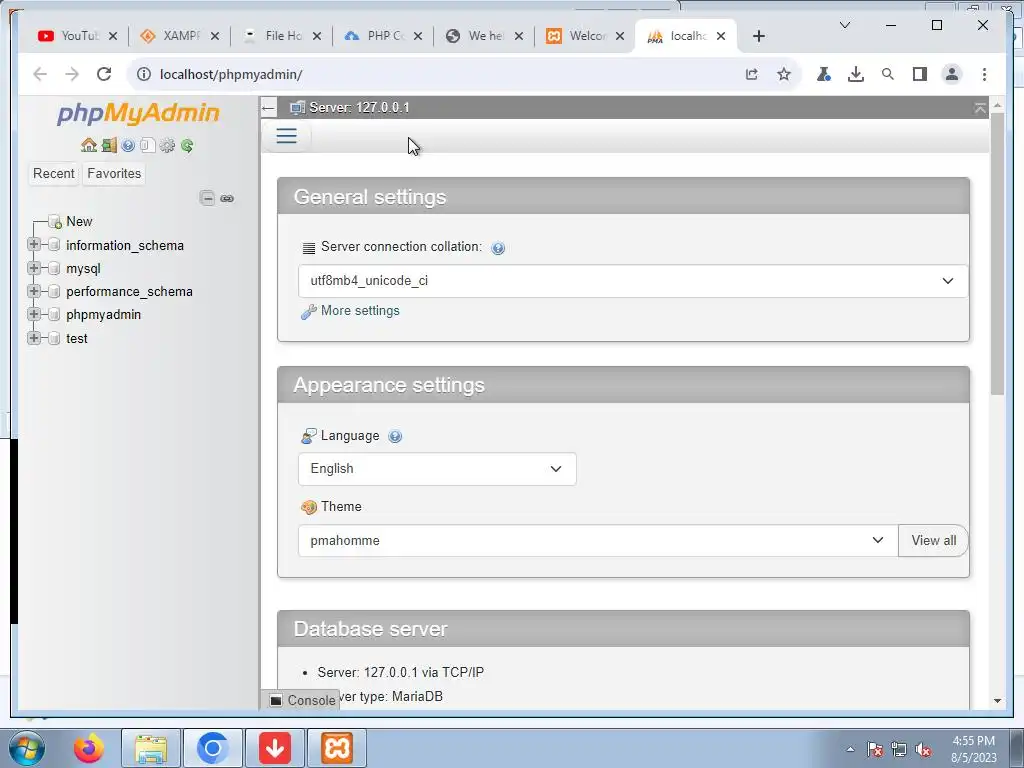Click the phpMyAdmin Home icon

tap(89, 145)
